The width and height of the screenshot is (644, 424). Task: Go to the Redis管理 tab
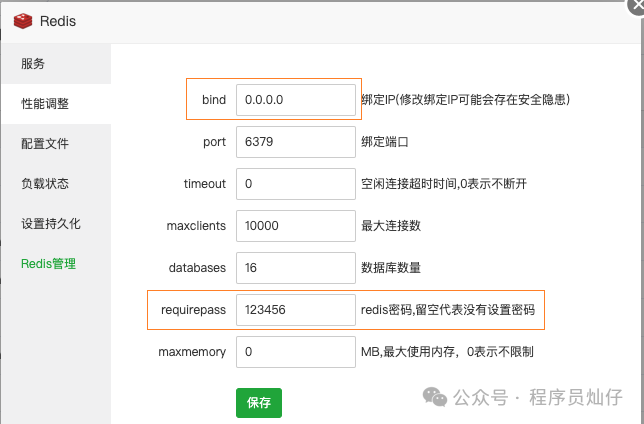tap(56, 263)
